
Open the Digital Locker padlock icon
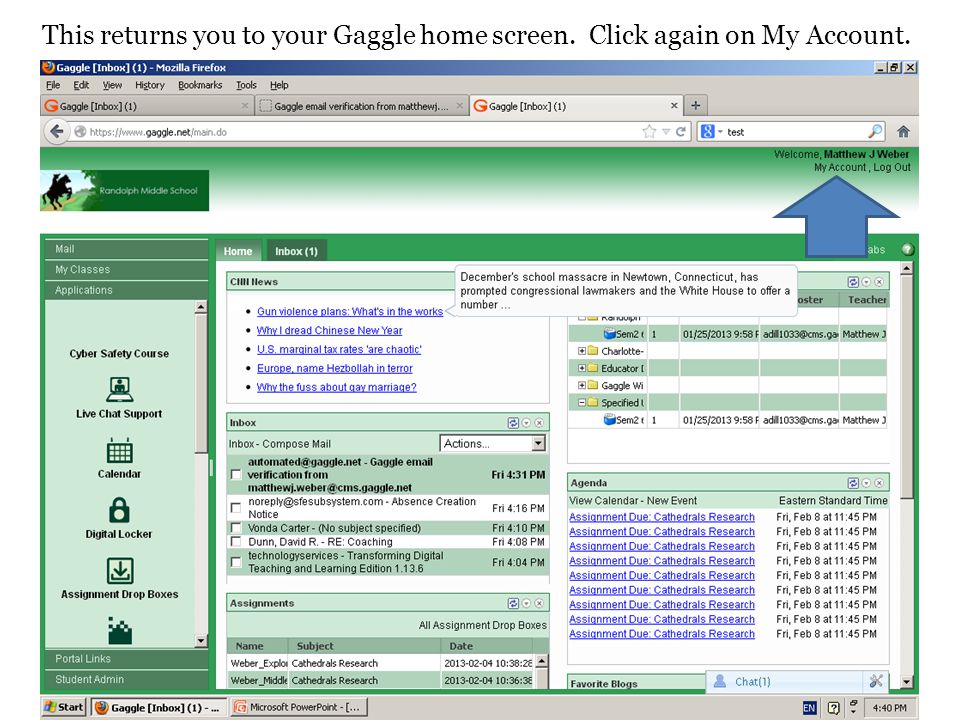119,509
